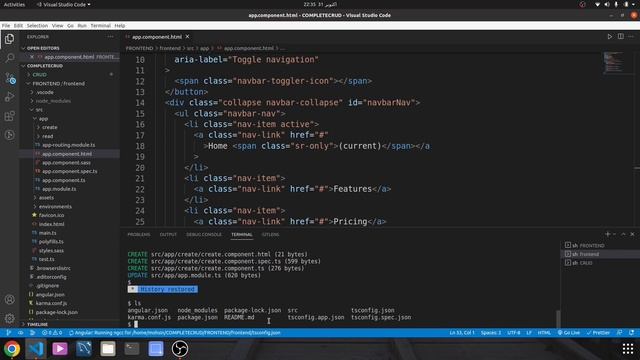
Task: Open the Live Share activity bar icon
Action: pyautogui.click(x=9, y=135)
